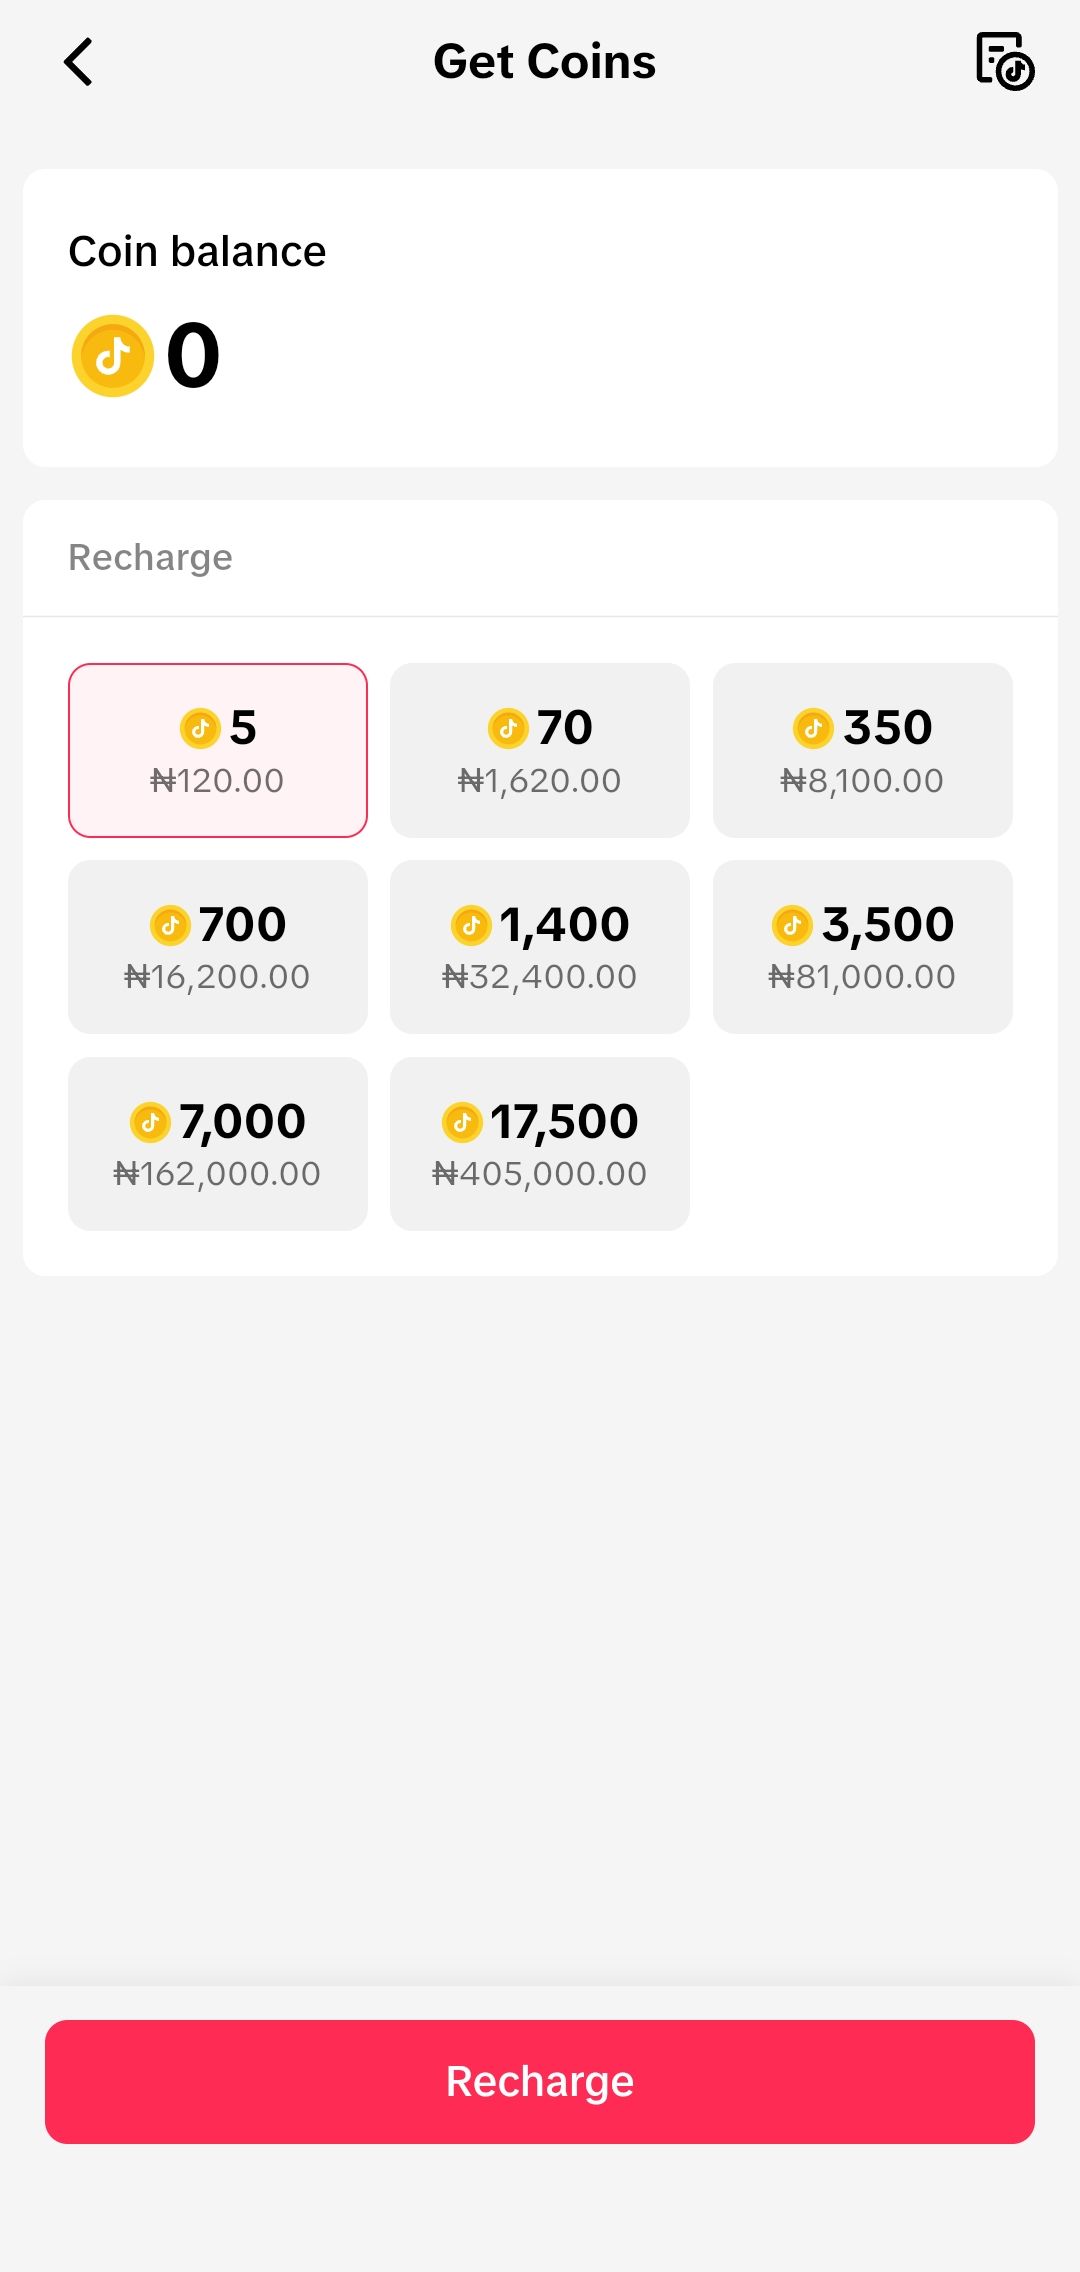Click coin icon on the 1,400 package
This screenshot has width=1080, height=2272.
pos(471,925)
